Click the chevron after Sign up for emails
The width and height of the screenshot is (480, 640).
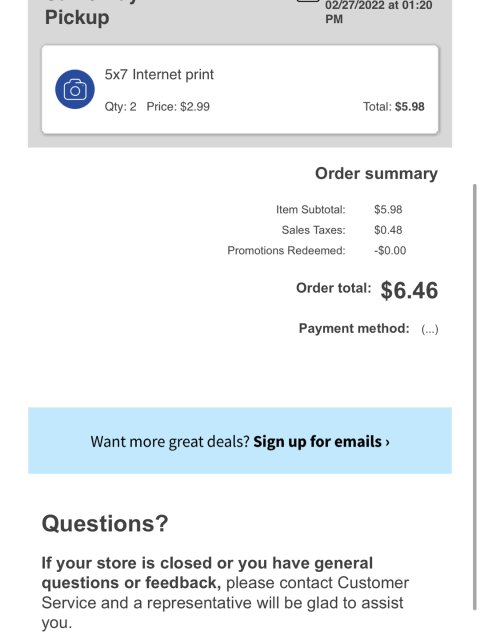(387, 442)
